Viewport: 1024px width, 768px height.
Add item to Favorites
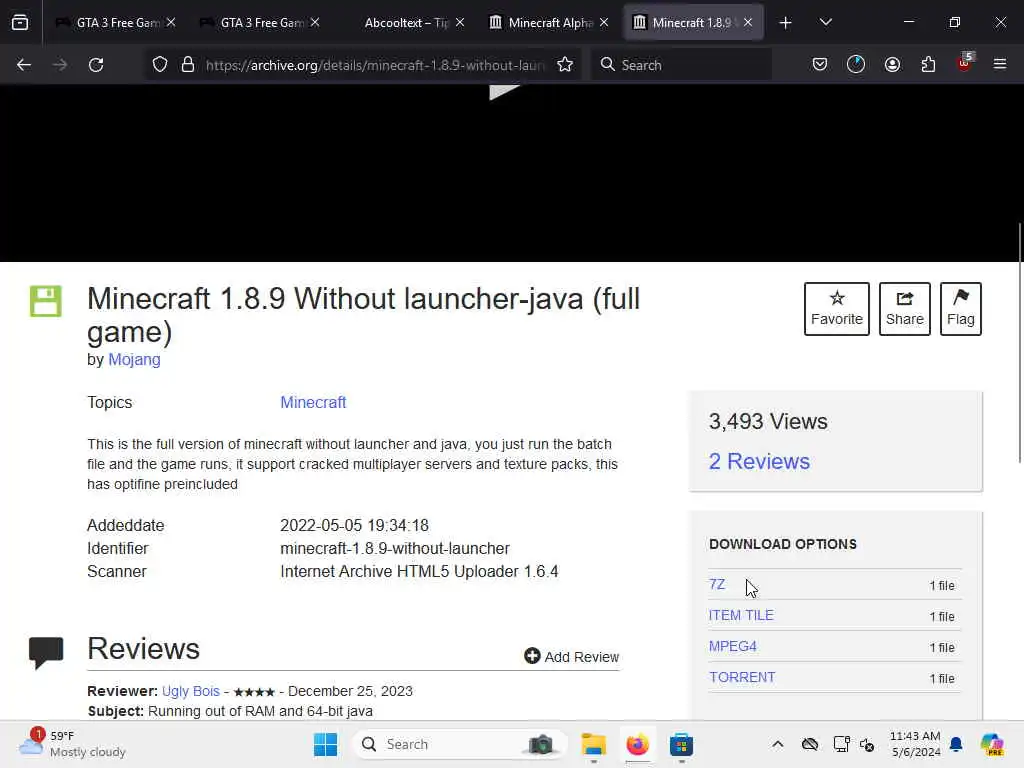[837, 309]
